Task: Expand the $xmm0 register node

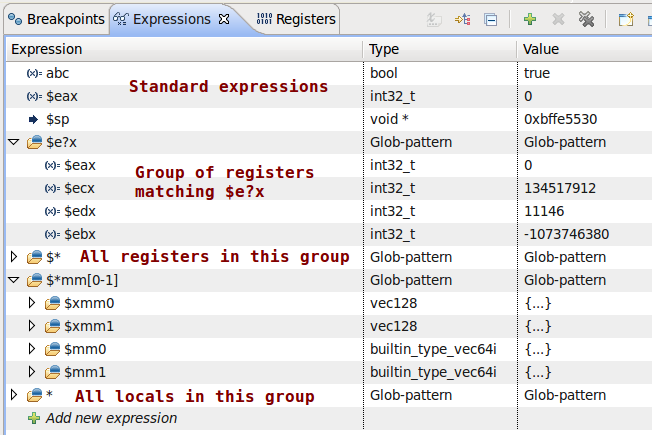Action: click(x=31, y=303)
